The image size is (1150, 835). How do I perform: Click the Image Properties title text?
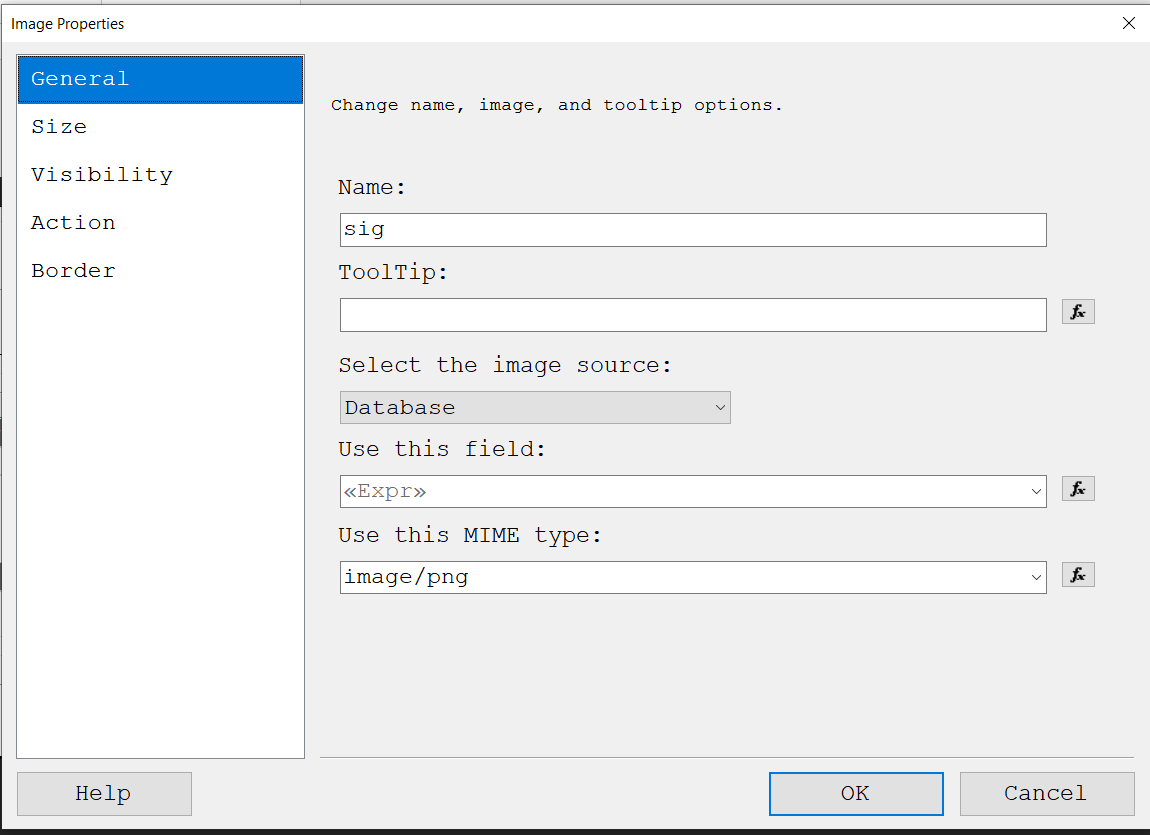[67, 23]
